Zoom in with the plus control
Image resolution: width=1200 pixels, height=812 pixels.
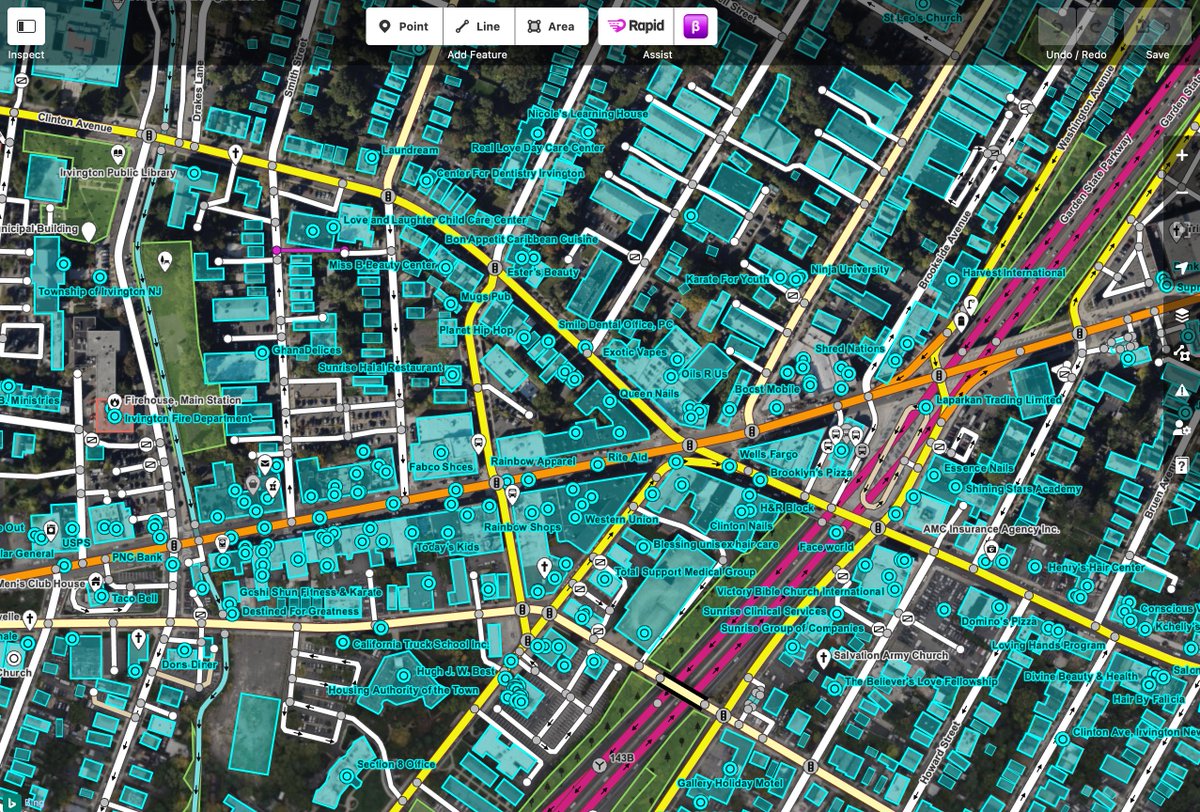pyautogui.click(x=1182, y=155)
